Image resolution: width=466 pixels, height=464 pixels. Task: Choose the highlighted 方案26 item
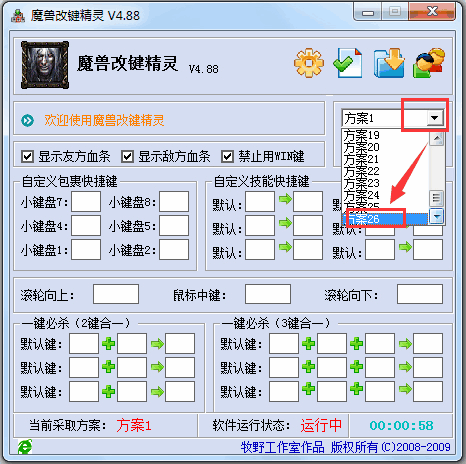pos(385,219)
